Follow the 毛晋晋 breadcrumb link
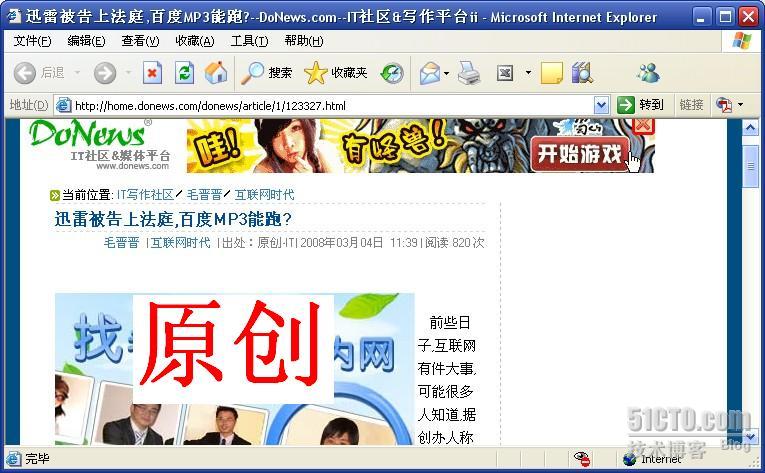 pyautogui.click(x=204, y=195)
